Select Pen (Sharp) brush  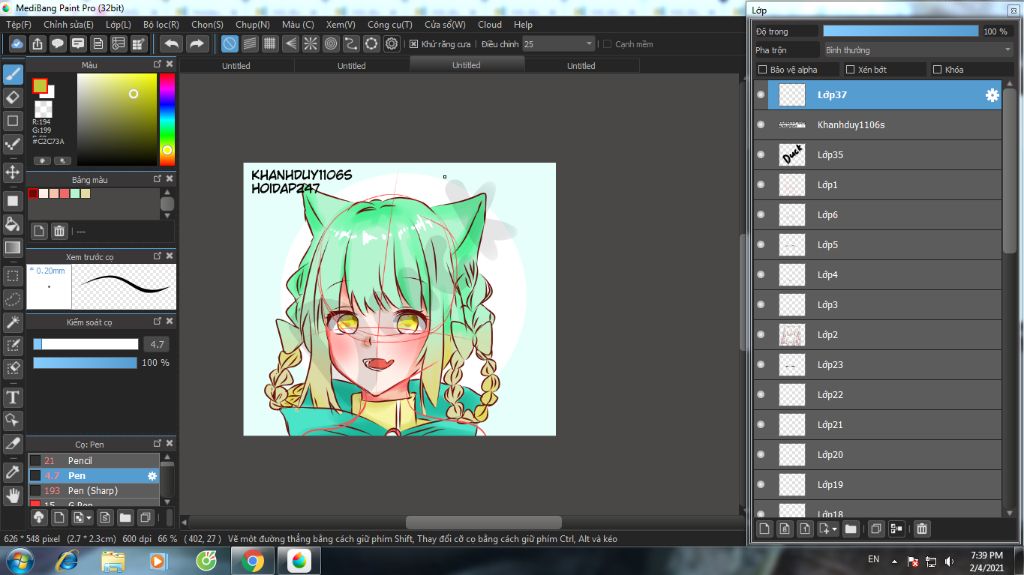(93, 491)
